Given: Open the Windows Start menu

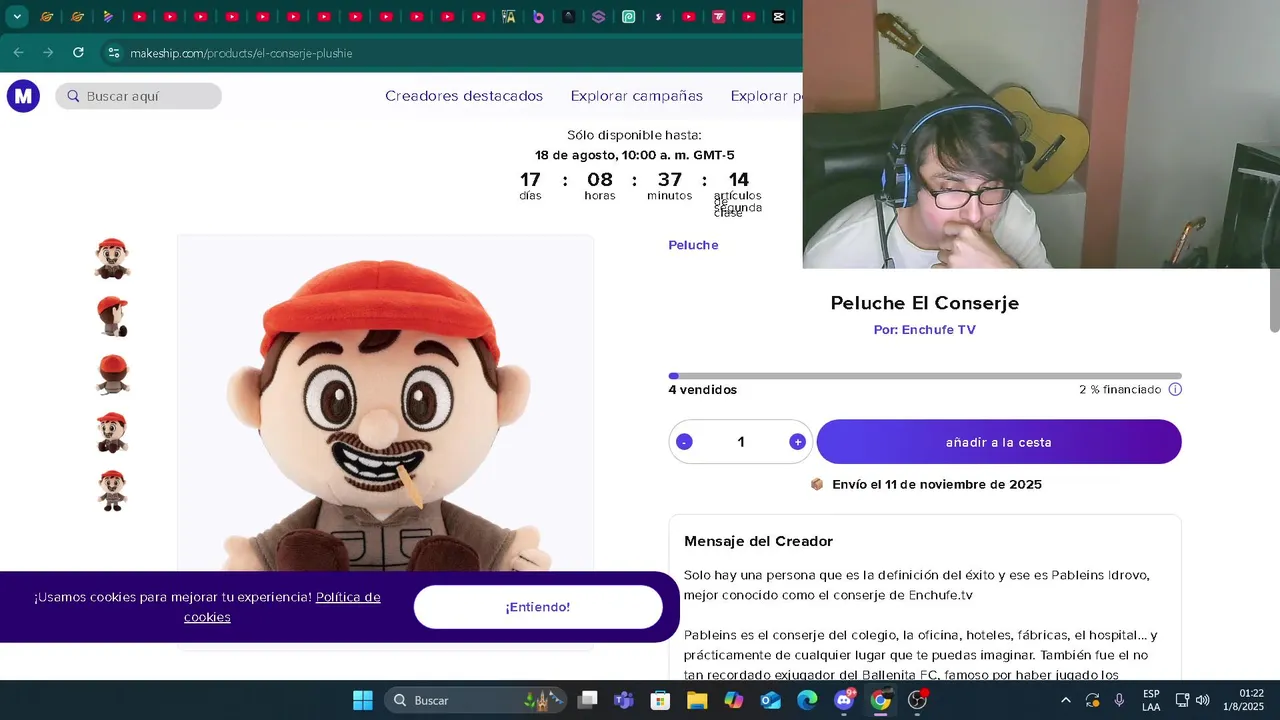Looking at the screenshot, I should pyautogui.click(x=363, y=700).
